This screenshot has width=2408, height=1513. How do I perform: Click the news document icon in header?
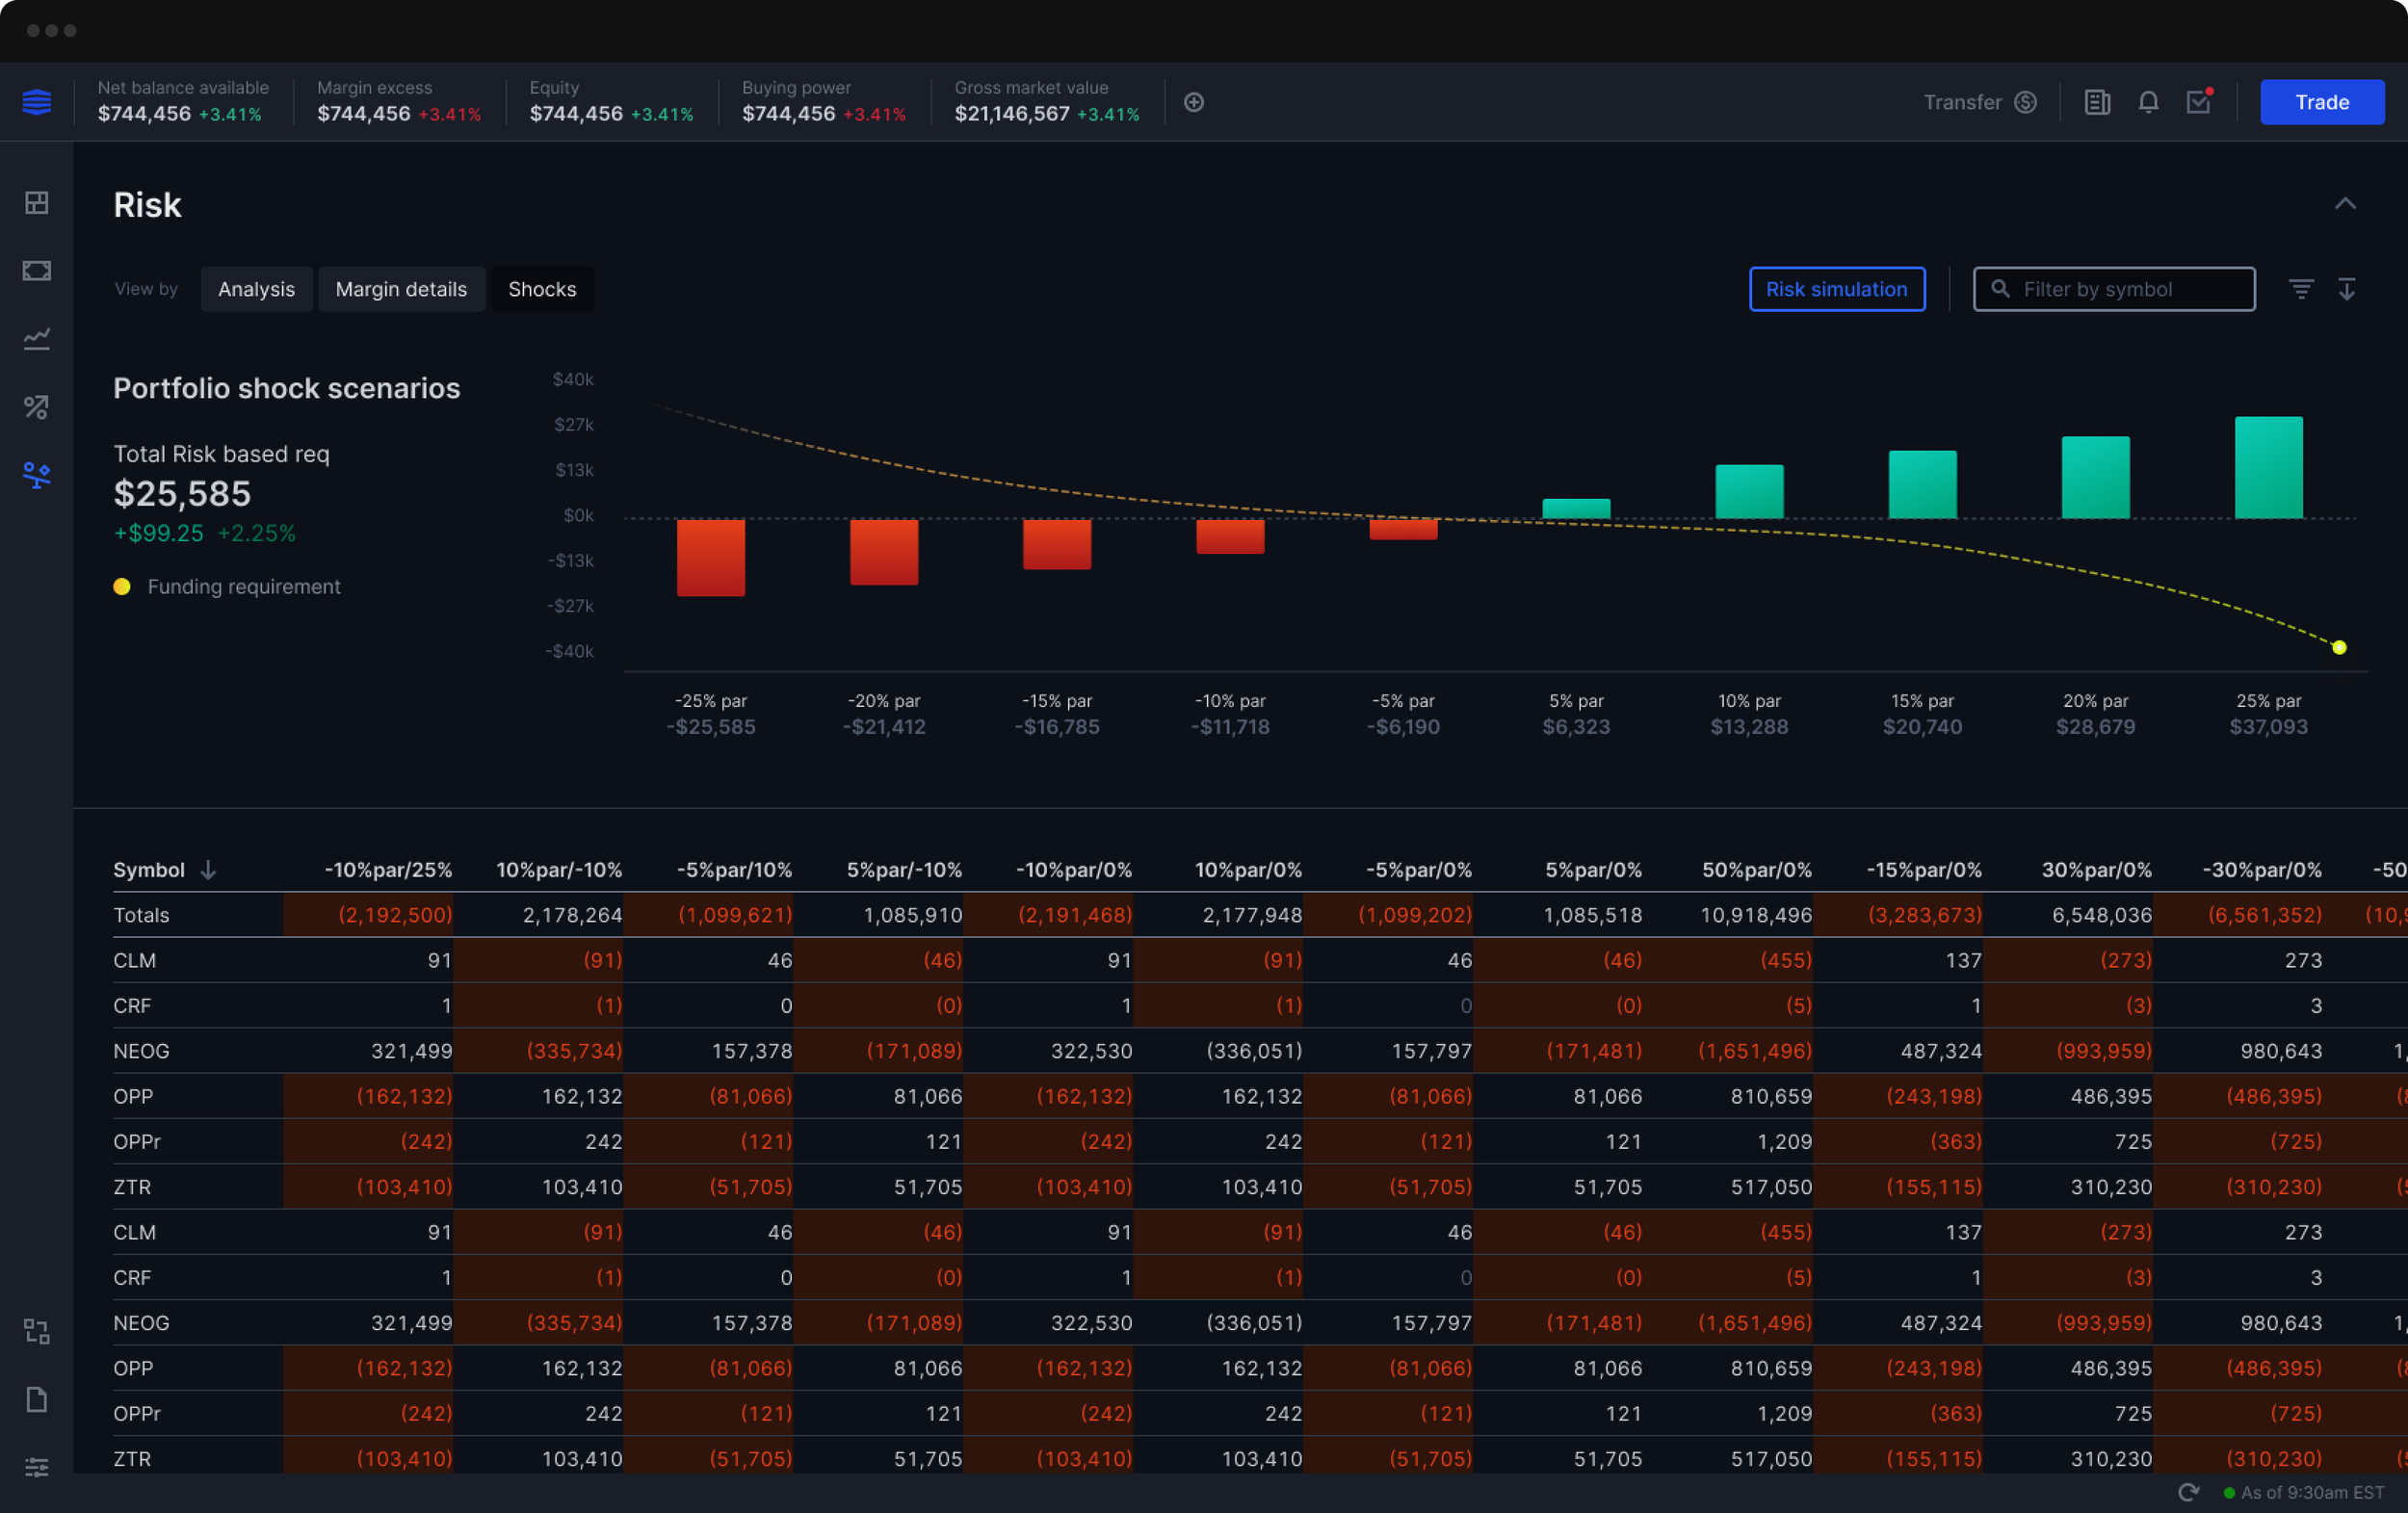[x=2097, y=102]
